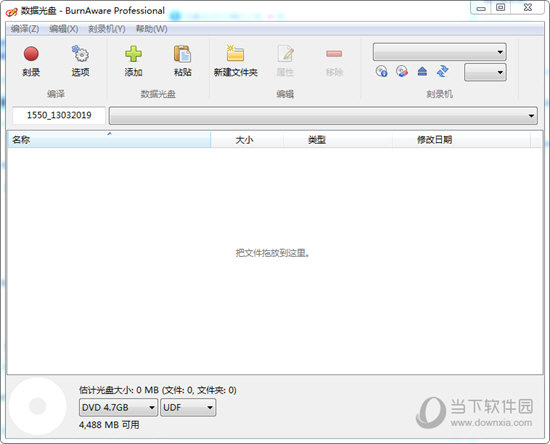This screenshot has height=444, width=550.
Task: Click the 估计光盘大小 status text
Action: point(157,390)
